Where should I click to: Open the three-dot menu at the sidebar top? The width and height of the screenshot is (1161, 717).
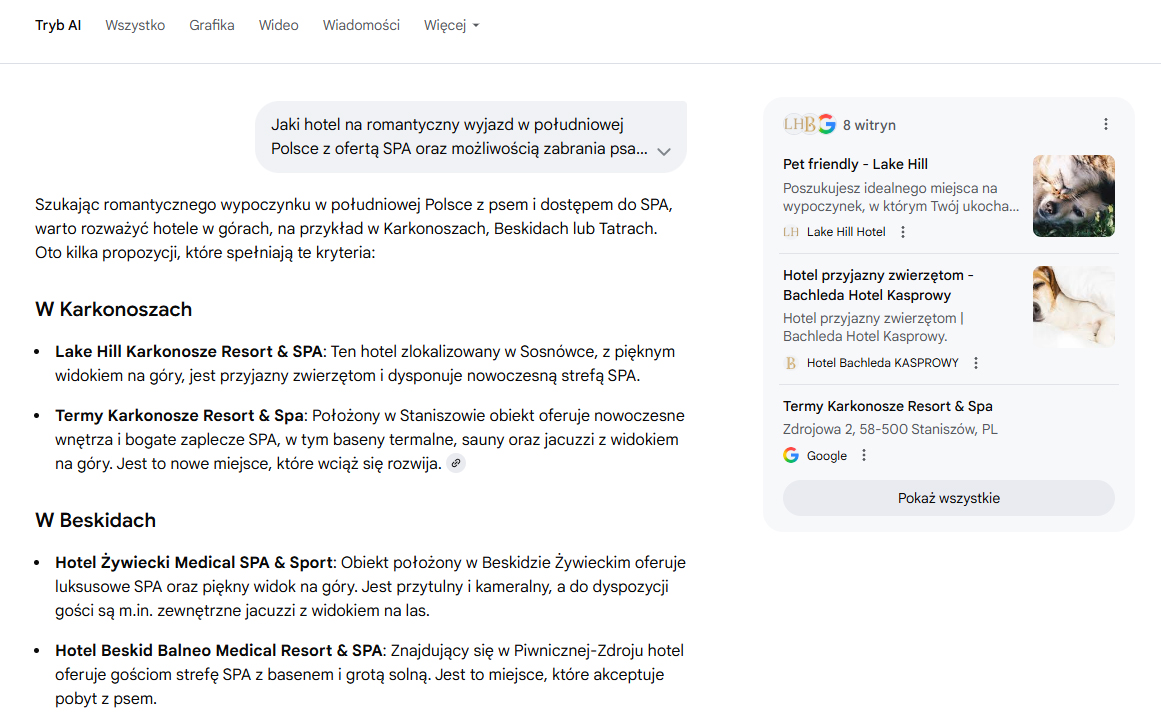click(1106, 123)
